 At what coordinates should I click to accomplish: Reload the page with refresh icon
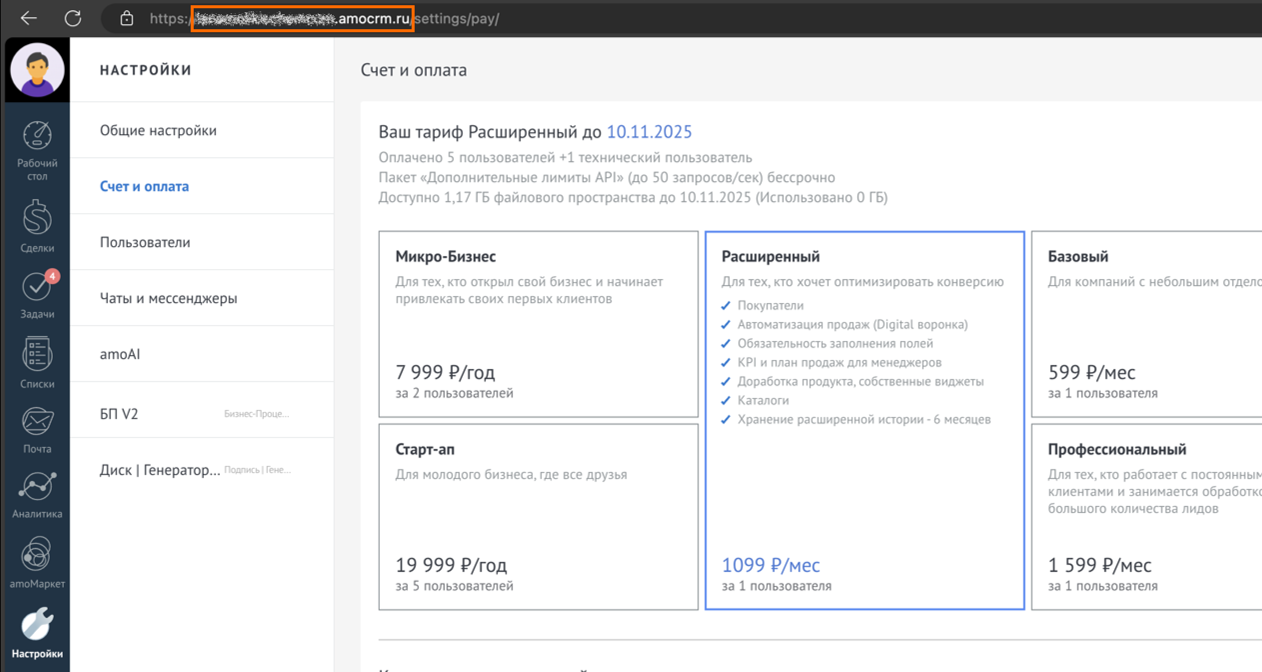tap(73, 18)
